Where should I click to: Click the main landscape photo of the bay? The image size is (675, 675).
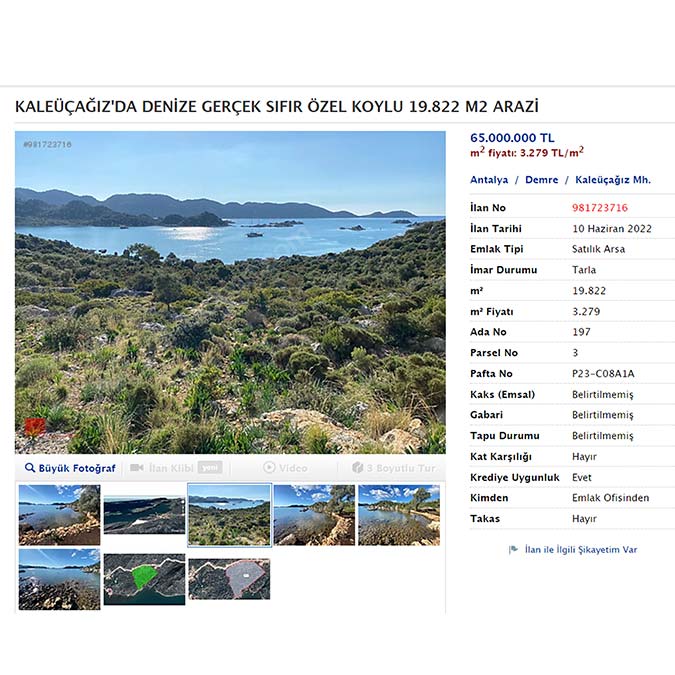click(x=230, y=292)
